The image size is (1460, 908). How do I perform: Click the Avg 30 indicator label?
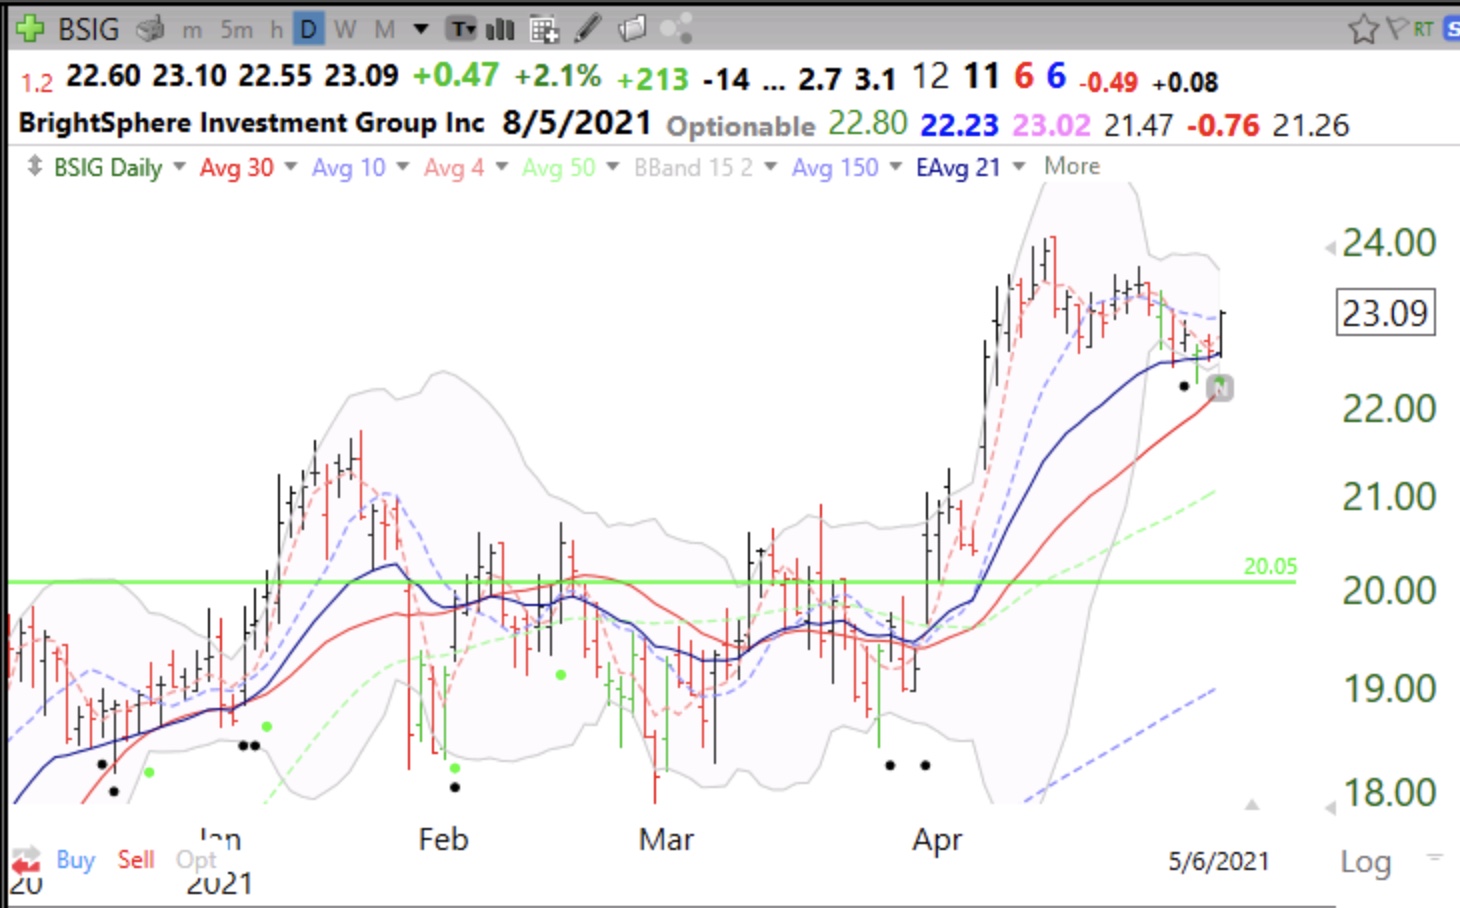(x=237, y=167)
